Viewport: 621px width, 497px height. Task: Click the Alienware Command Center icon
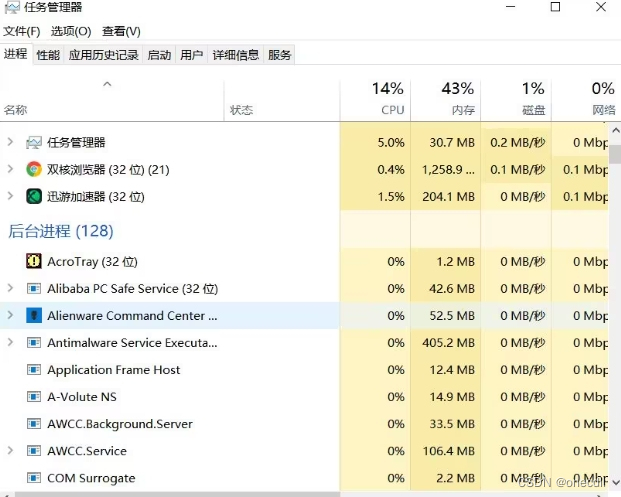[34, 316]
